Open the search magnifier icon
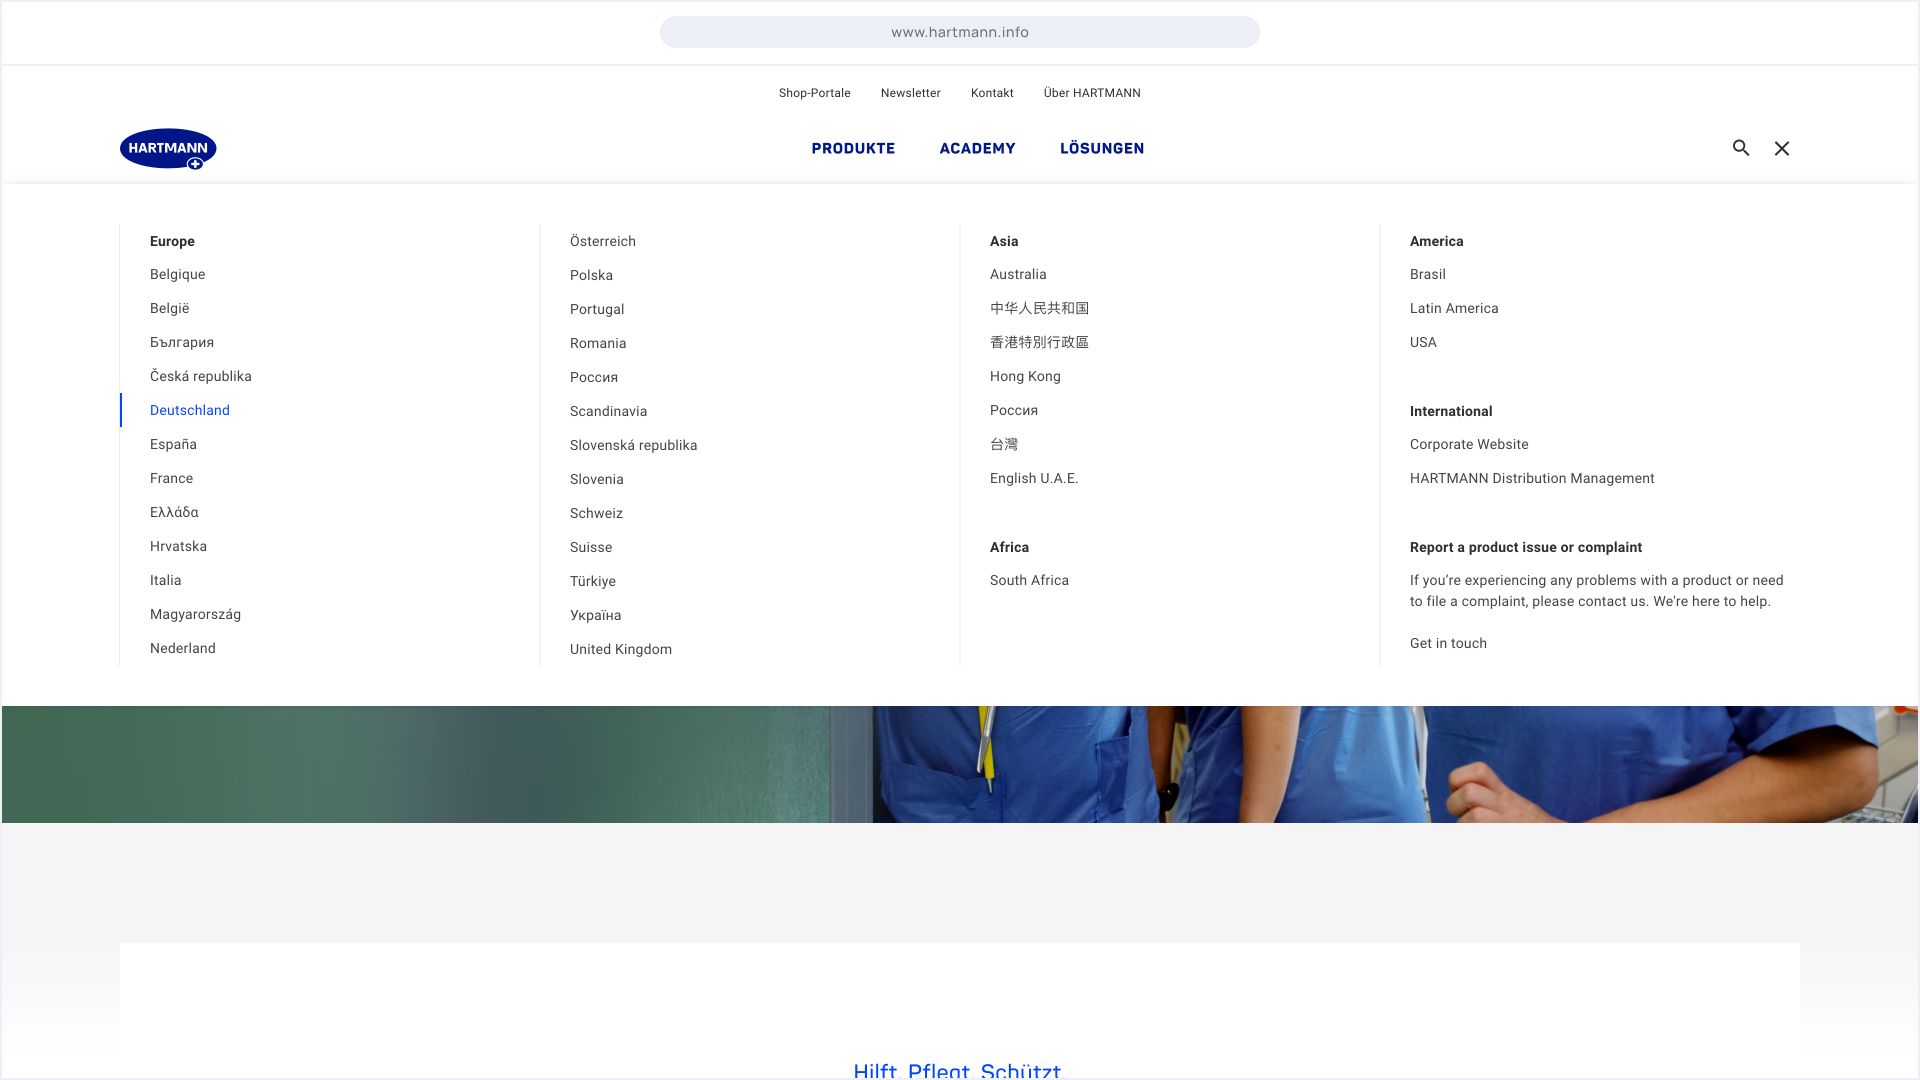Screen dimensions: 1920x1080 click(1741, 148)
